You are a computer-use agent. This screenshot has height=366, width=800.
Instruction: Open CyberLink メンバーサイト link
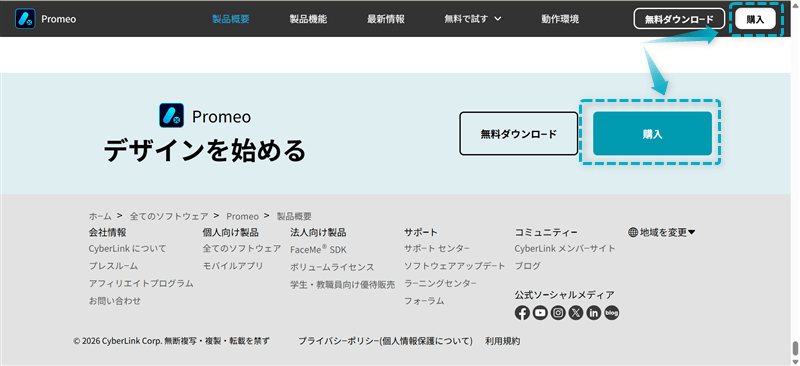(565, 249)
